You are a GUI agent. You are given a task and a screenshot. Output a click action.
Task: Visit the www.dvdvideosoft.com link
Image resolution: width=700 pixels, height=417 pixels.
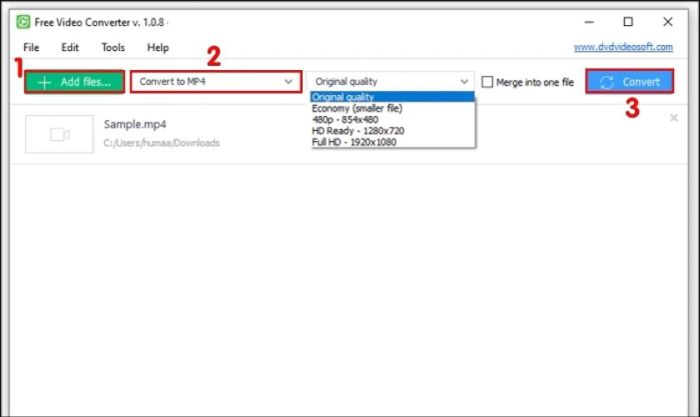[623, 47]
